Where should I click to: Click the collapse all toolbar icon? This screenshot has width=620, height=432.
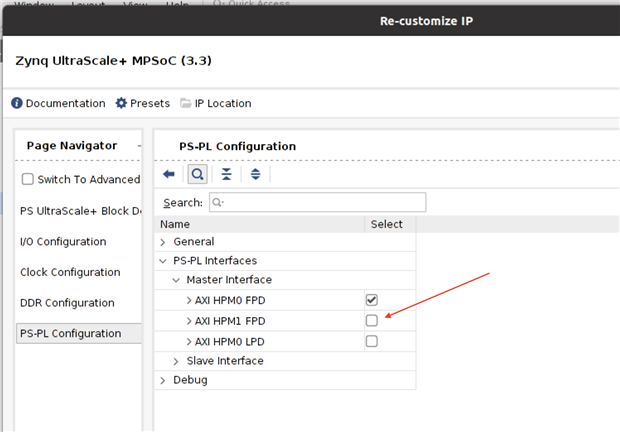[227, 174]
